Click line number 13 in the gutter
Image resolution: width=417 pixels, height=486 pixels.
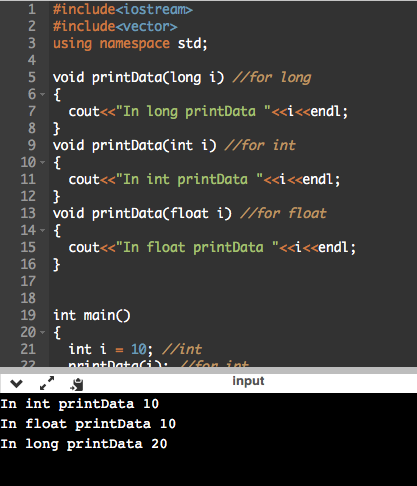click(28, 213)
